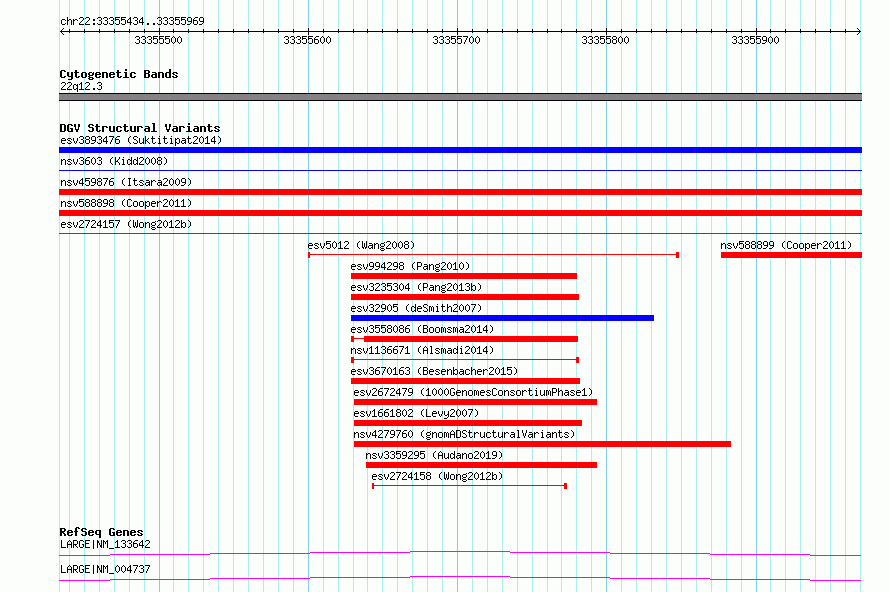Click the esv2724158 thin red variant line

point(469,486)
